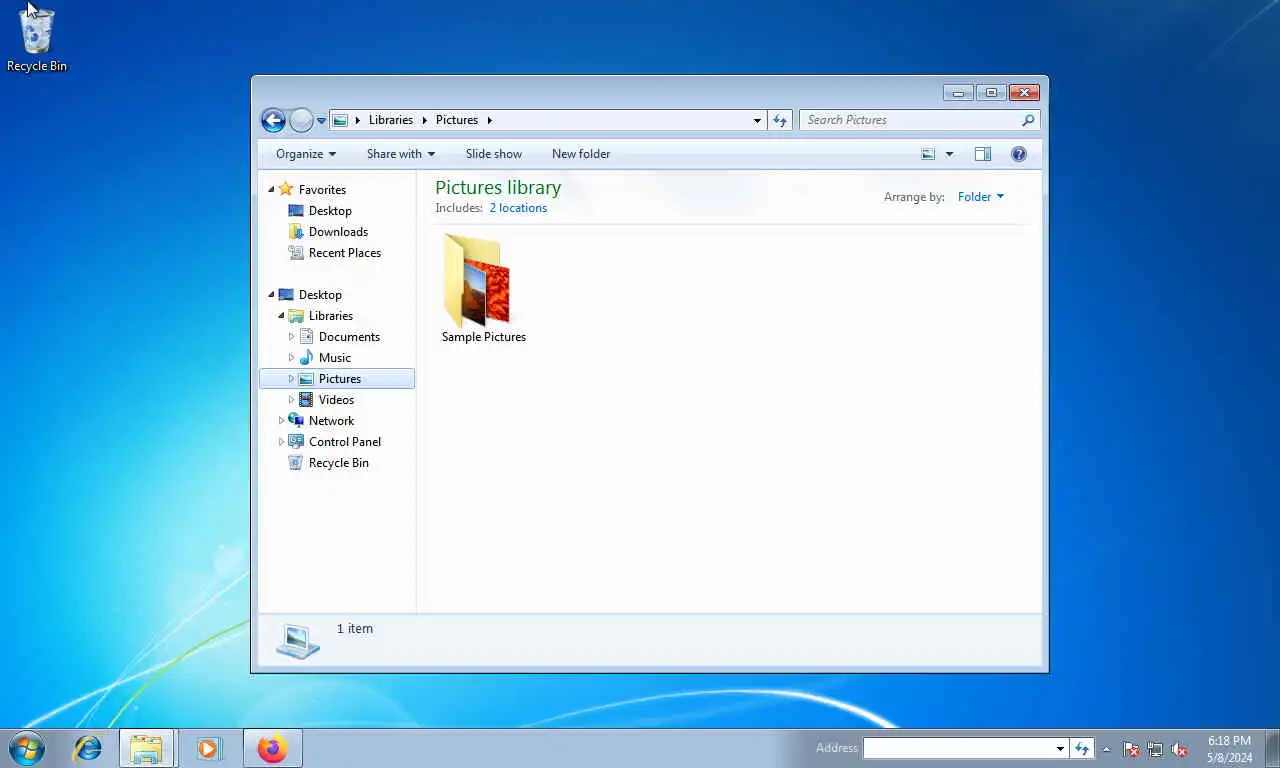Image resolution: width=1280 pixels, height=768 pixels.
Task: Go back with the blue Back arrow
Action: click(273, 120)
